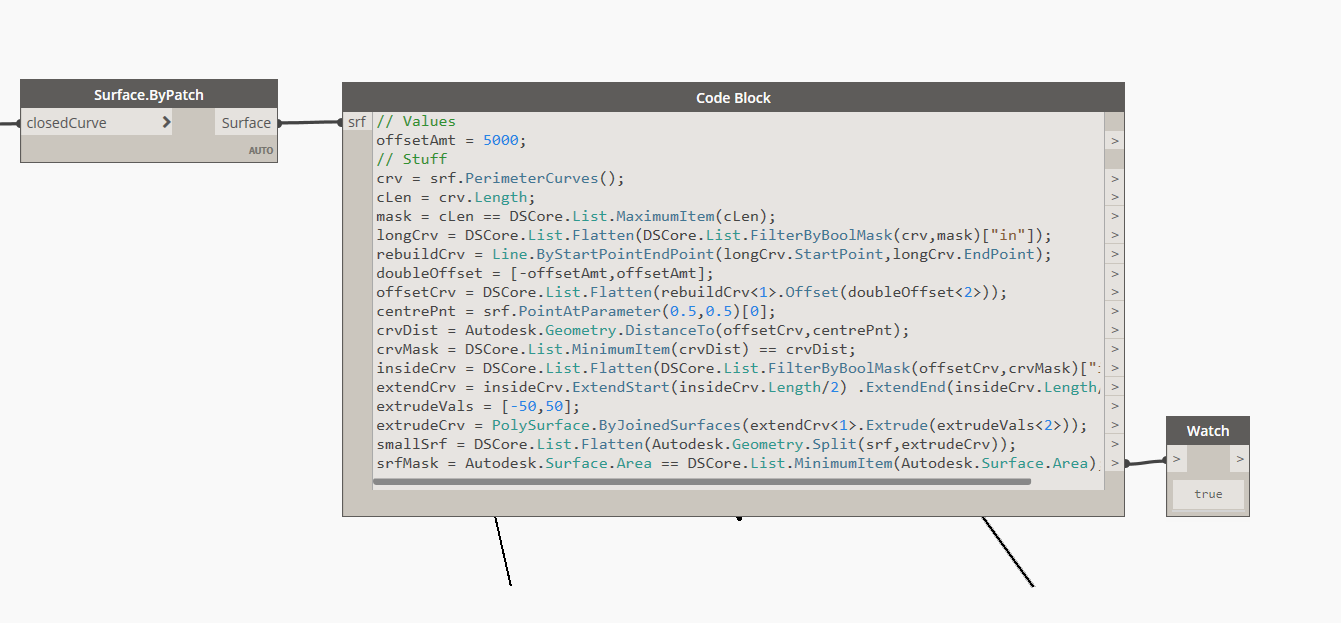This screenshot has width=1341, height=623.
Task: Toggle the AUTO lacing setting on Surface.ByPatch
Action: [x=261, y=150]
